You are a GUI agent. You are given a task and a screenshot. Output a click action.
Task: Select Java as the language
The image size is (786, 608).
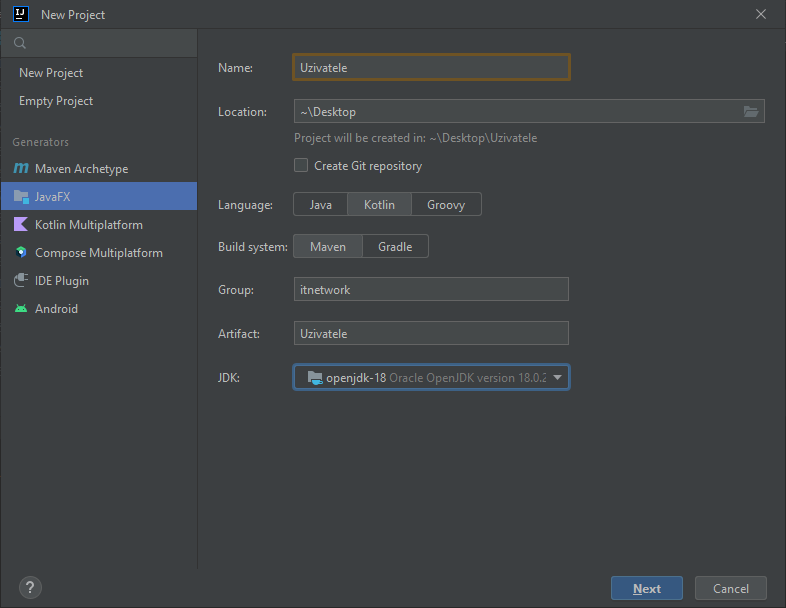tap(320, 204)
